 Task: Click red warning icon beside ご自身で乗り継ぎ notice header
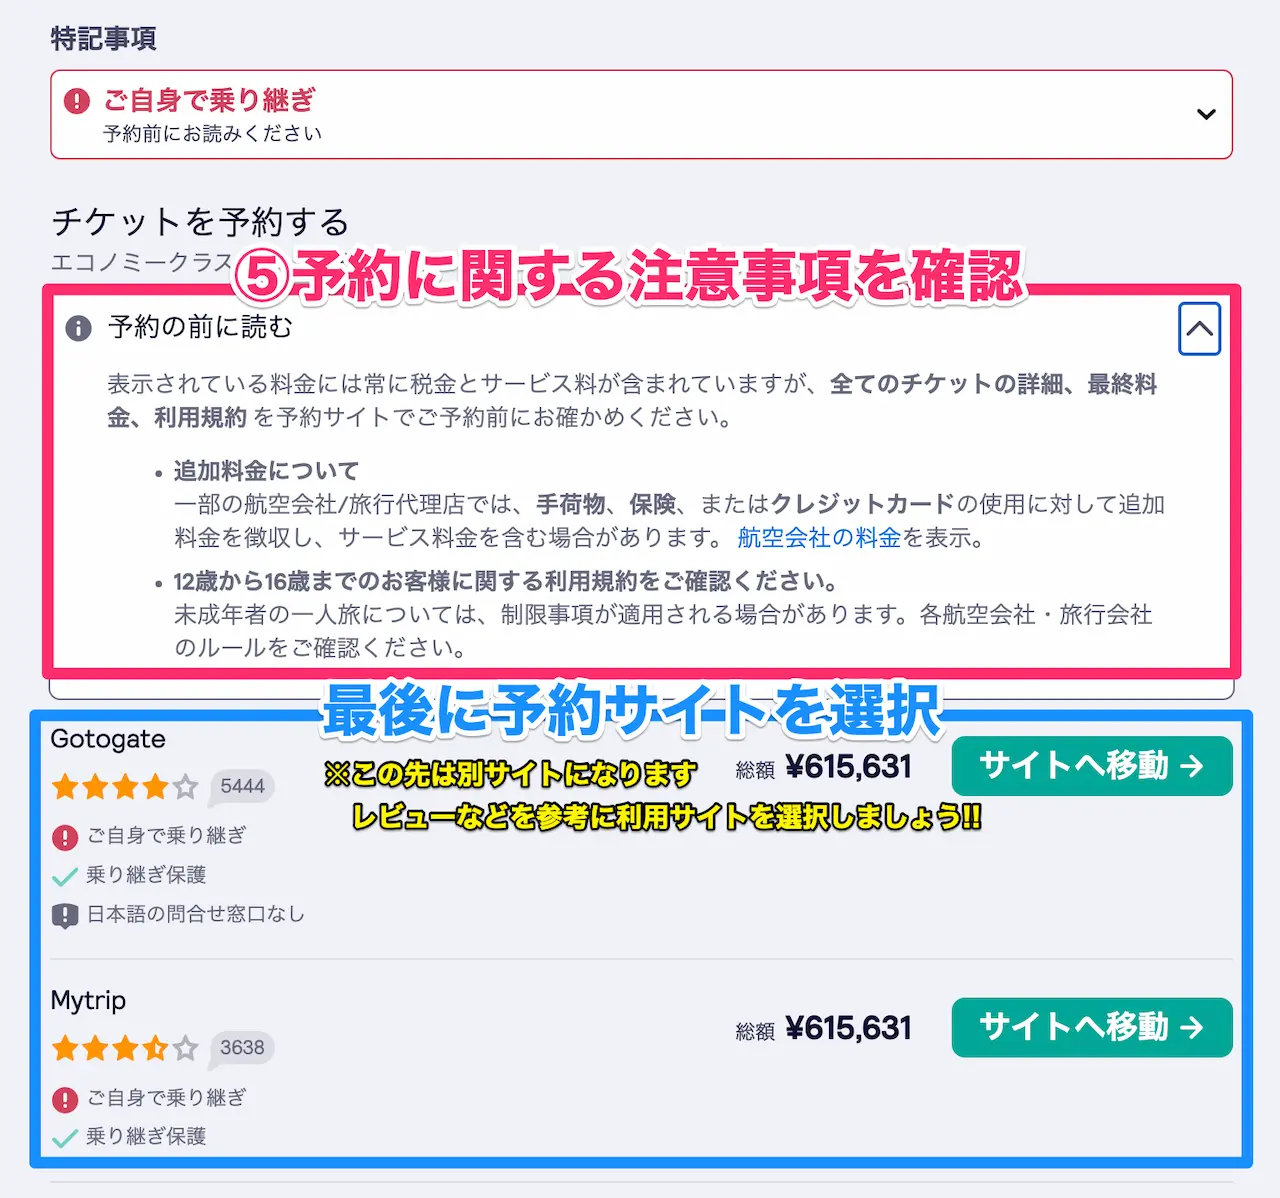point(77,101)
